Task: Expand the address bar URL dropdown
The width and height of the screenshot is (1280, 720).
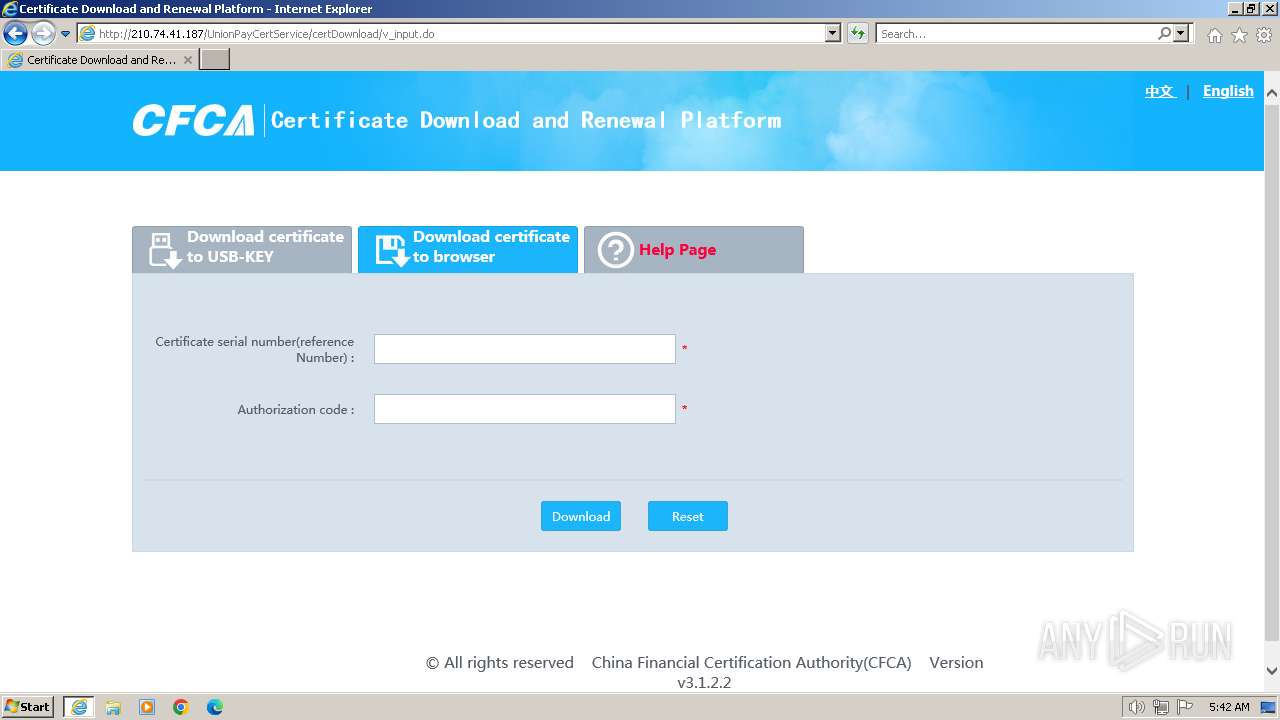Action: (x=833, y=33)
